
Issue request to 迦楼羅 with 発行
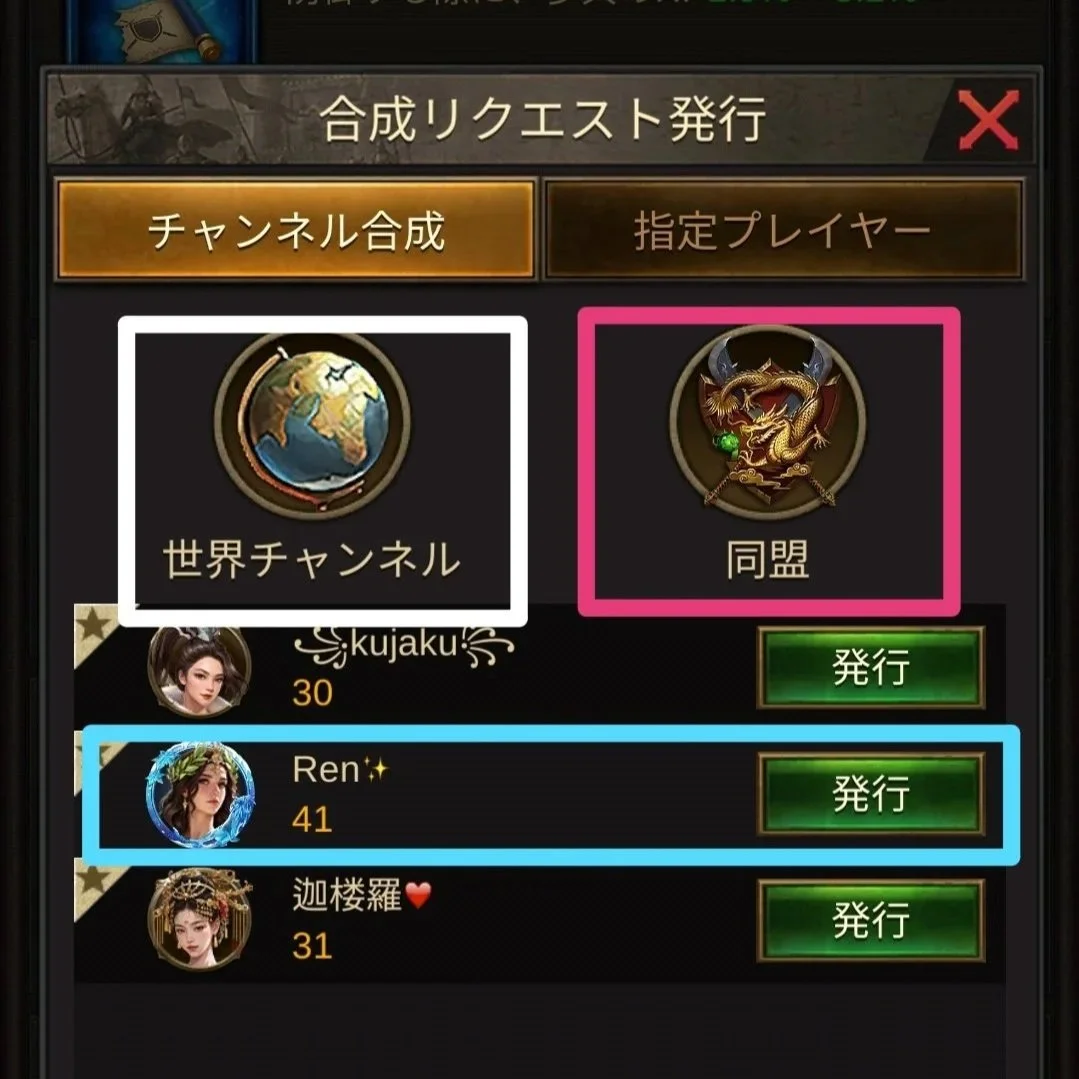[871, 920]
